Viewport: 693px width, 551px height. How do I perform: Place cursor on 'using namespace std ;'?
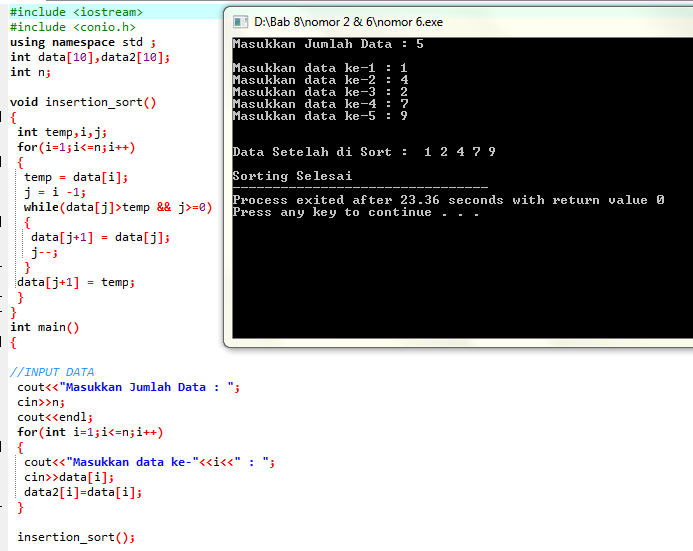tap(83, 42)
